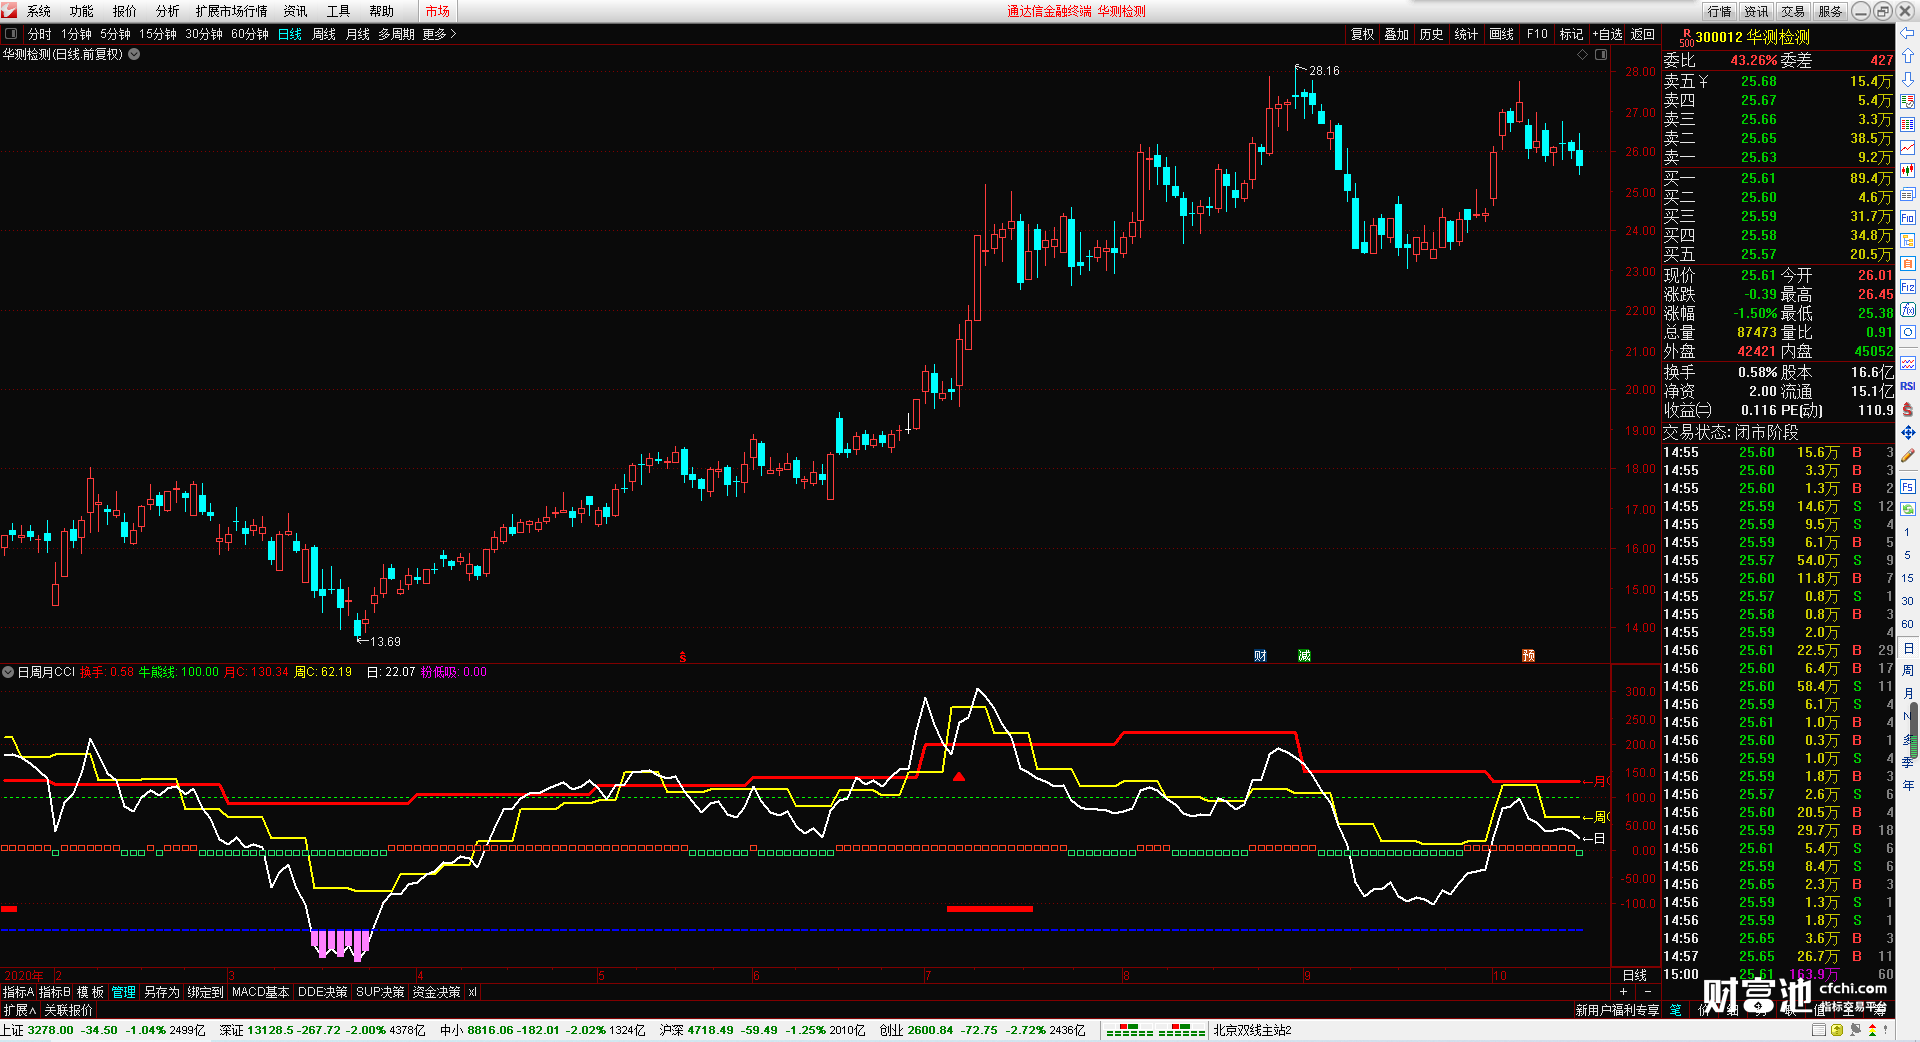Click the 预 marker on the chart
The image size is (1920, 1042).
click(x=1528, y=656)
